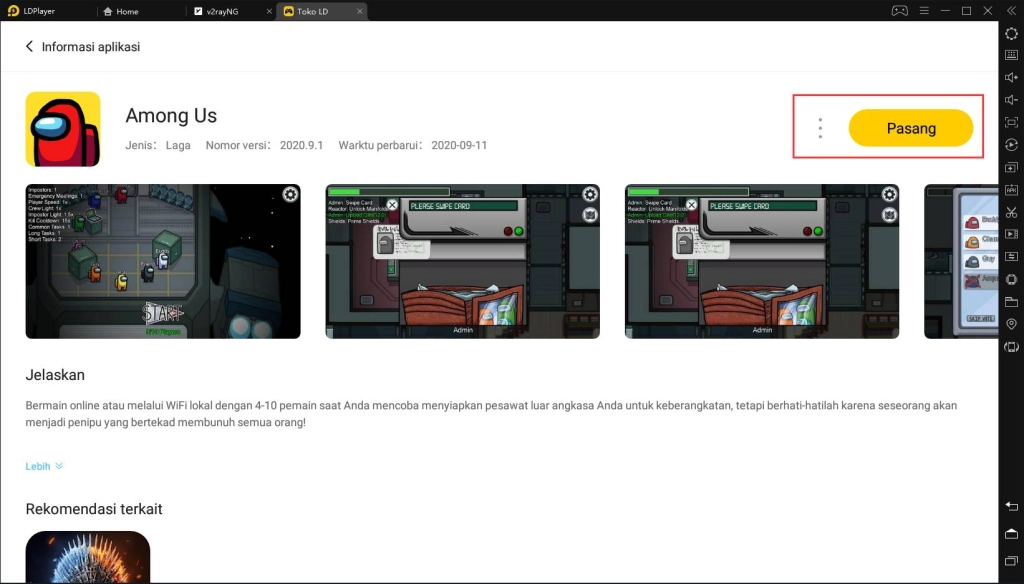Open video recorder icon in sidebar
Image resolution: width=1024 pixels, height=584 pixels.
(1011, 234)
